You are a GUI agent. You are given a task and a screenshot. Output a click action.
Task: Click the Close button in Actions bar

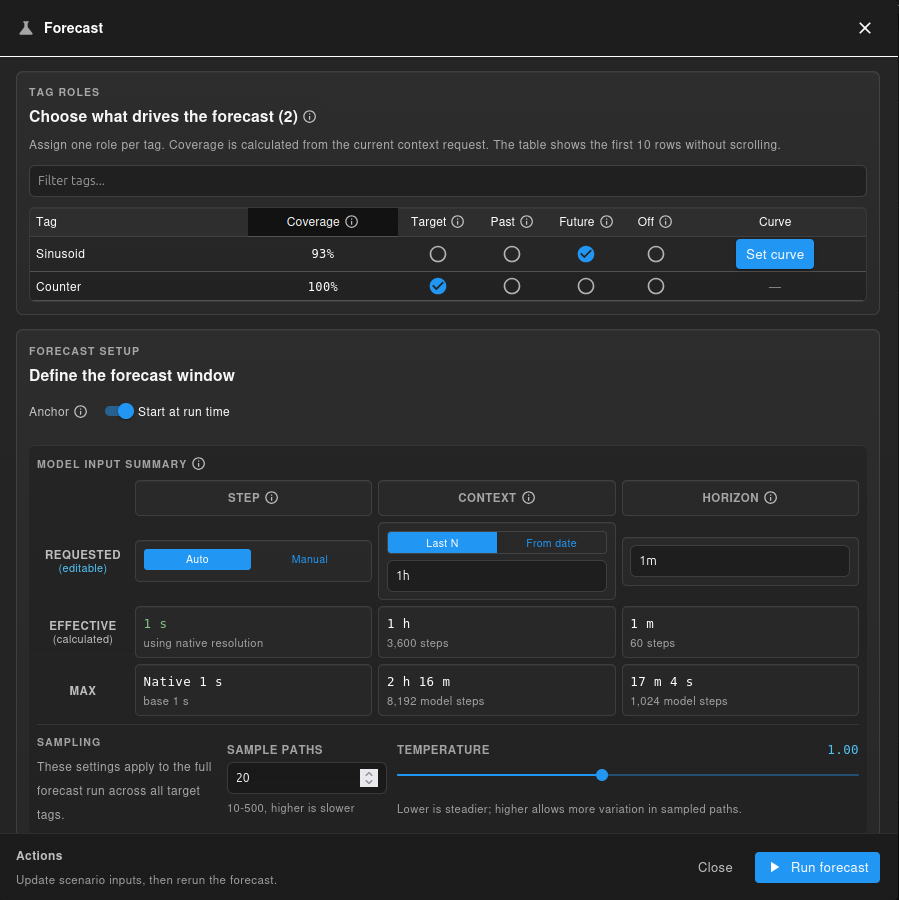pyautogui.click(x=715, y=867)
